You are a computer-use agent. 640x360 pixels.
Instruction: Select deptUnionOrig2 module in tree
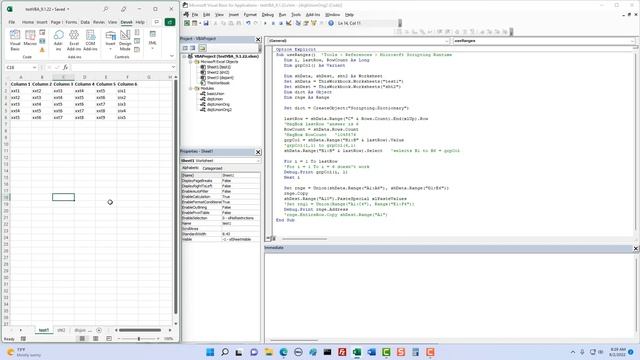coord(219,109)
